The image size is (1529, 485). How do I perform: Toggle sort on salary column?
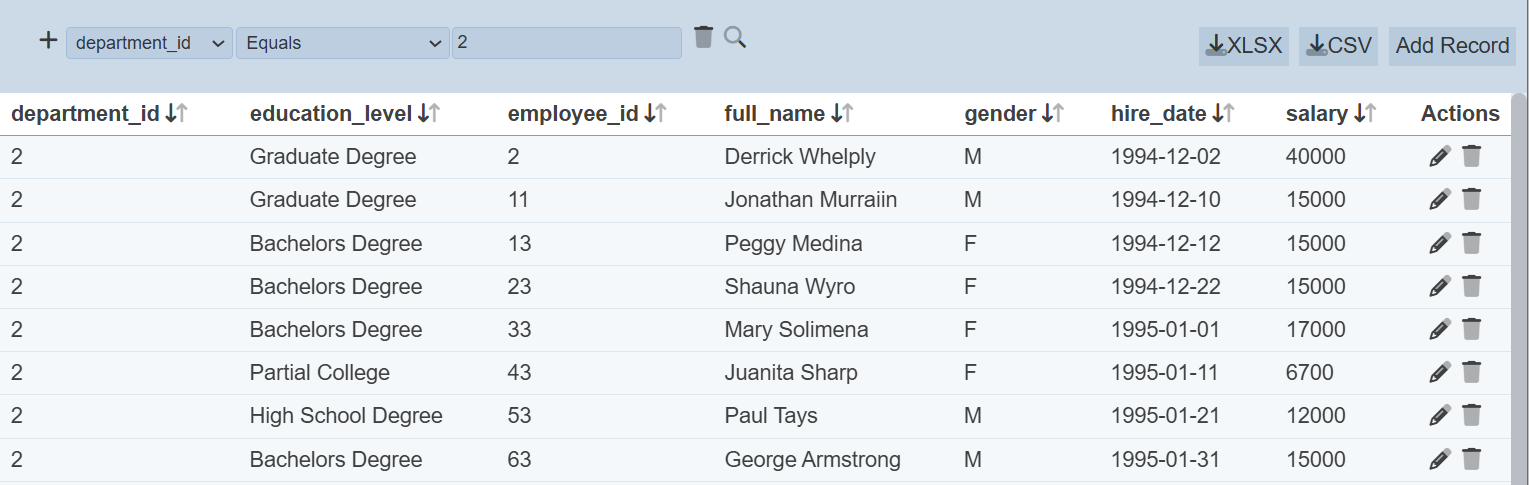[x=1365, y=114]
